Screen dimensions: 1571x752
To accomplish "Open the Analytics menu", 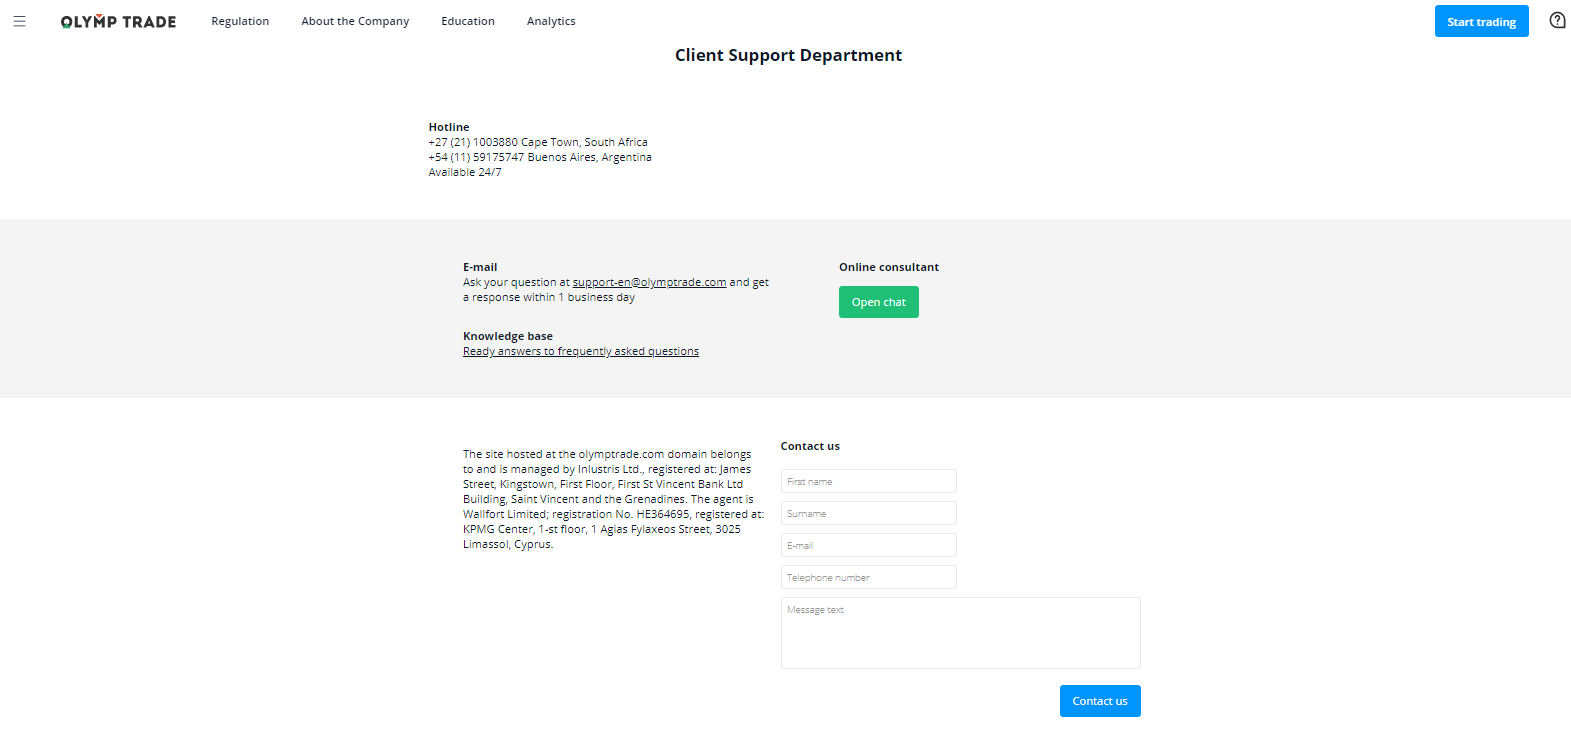I will pos(551,21).
